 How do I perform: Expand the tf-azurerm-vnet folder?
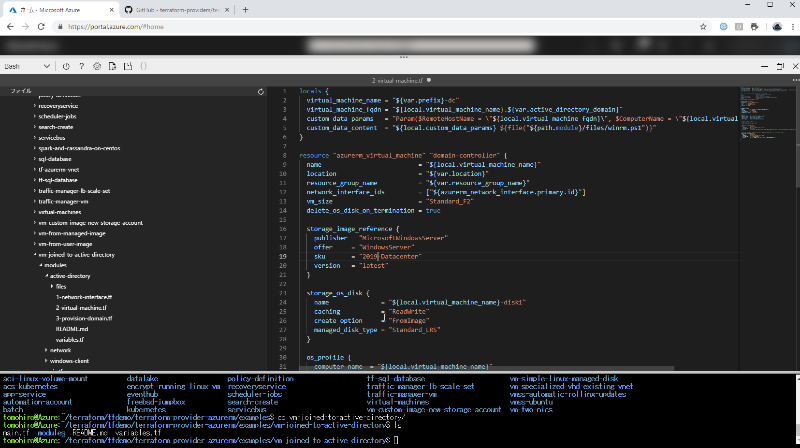[35, 169]
